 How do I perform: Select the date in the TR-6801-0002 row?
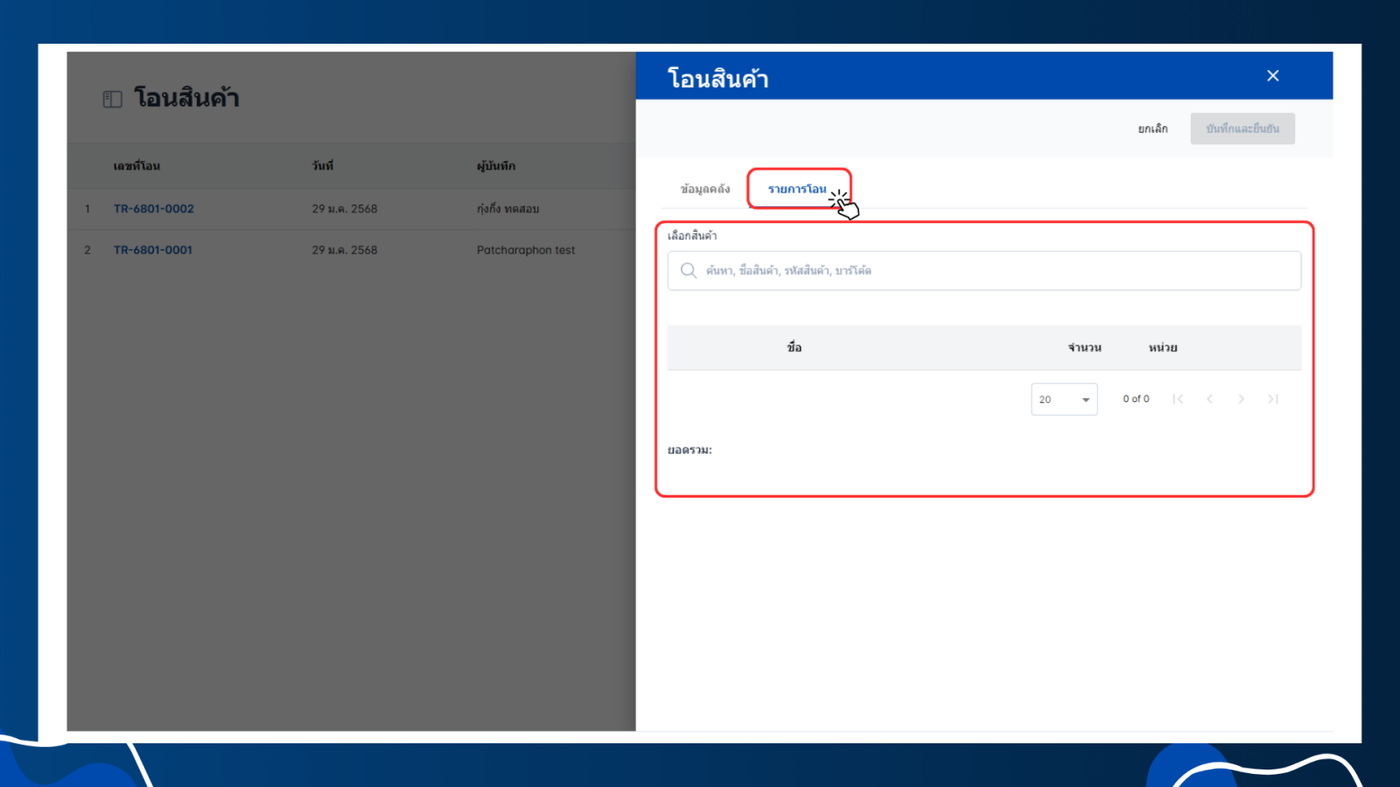345,209
